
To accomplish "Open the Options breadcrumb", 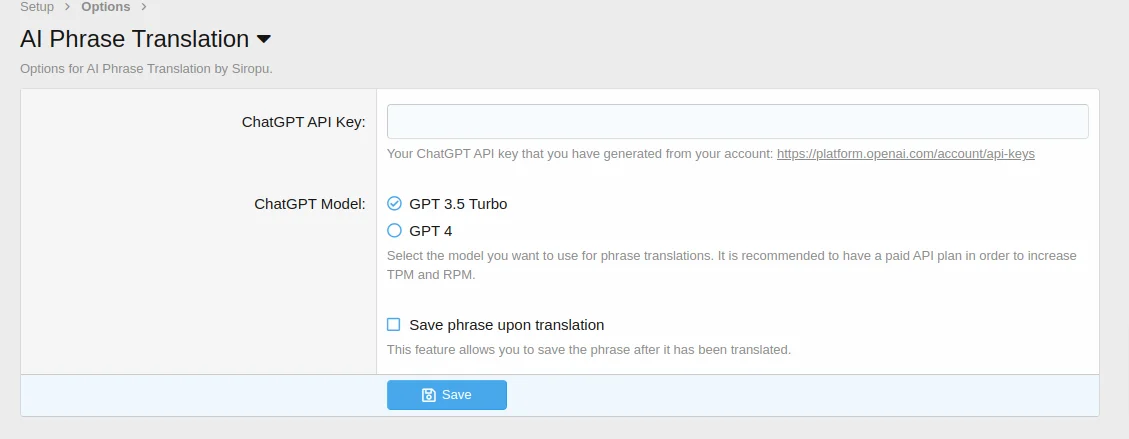I will [x=106, y=7].
